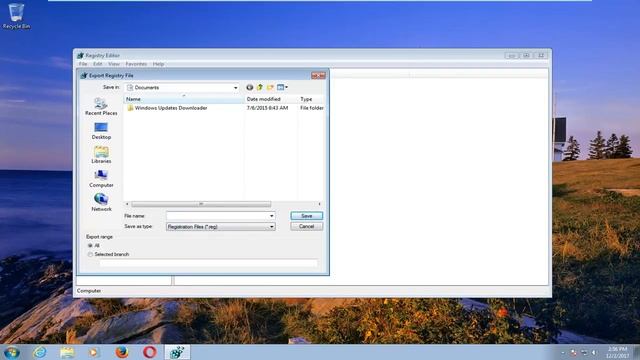640x360 pixels.
Task: Click the 7/6/2015 8:43 AM date cell
Action: (267, 108)
